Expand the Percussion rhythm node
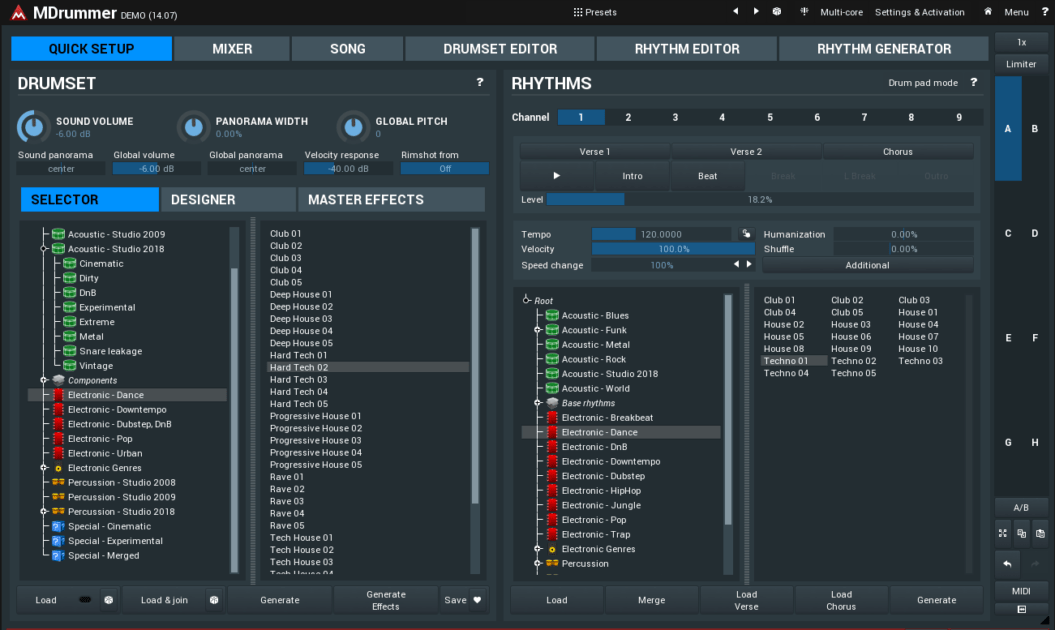Screen dimensions: 1055x630 point(538,563)
